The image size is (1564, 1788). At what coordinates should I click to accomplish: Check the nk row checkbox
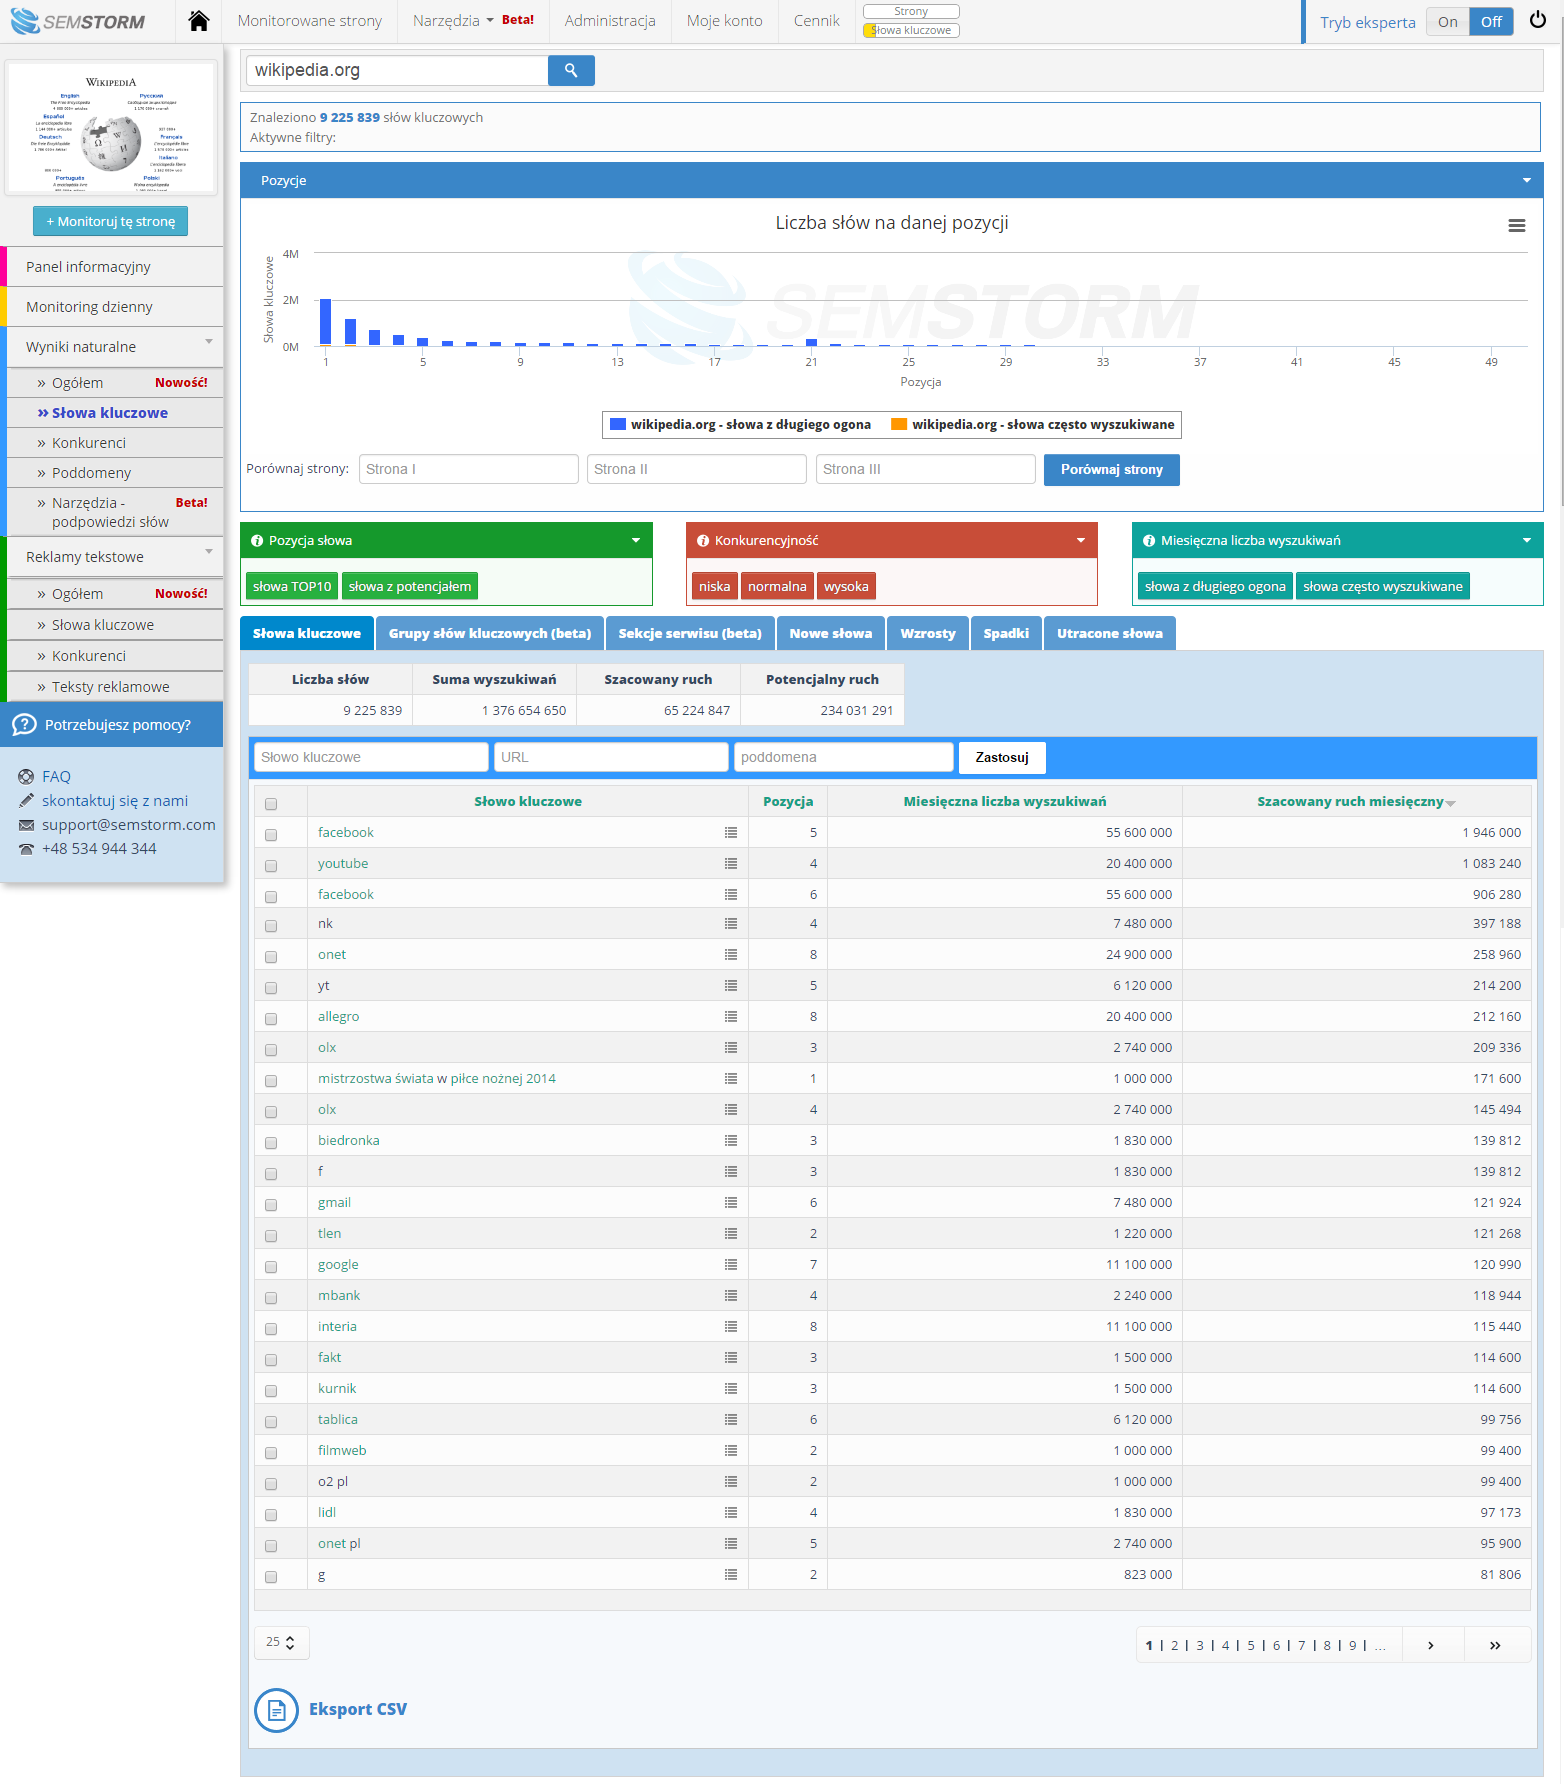(x=271, y=926)
